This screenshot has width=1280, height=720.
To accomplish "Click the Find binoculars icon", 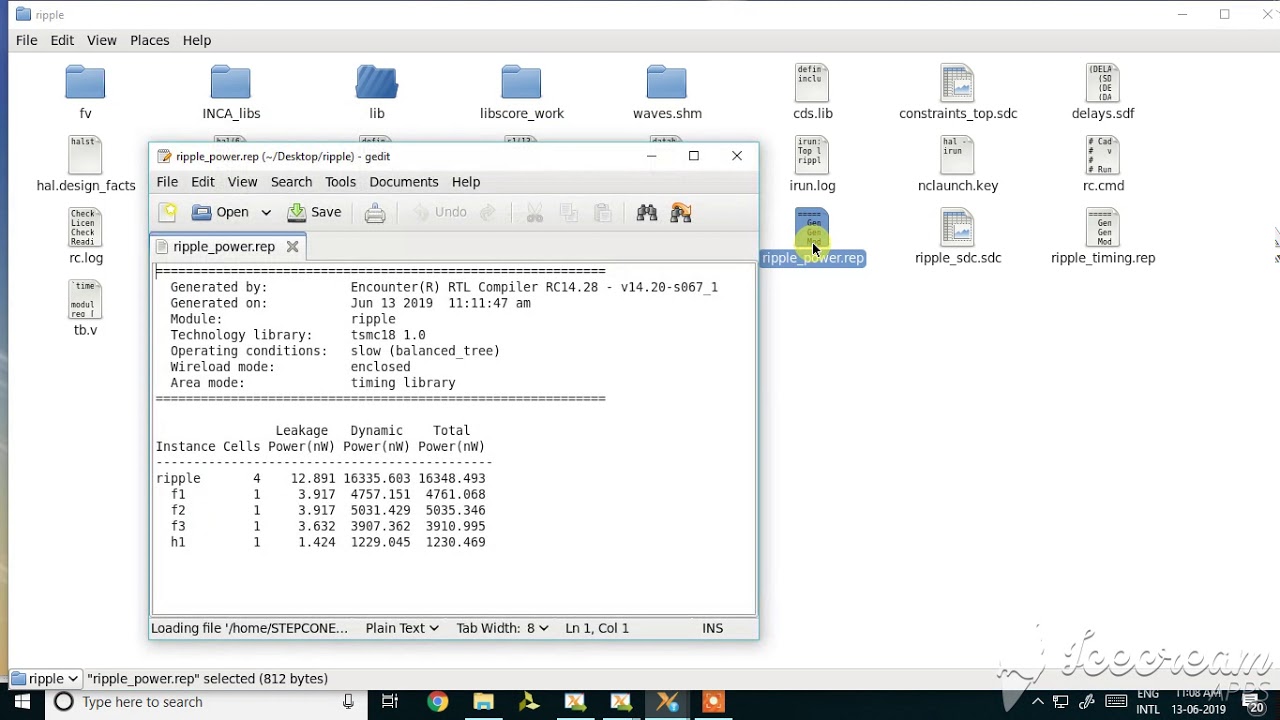I will tap(647, 212).
